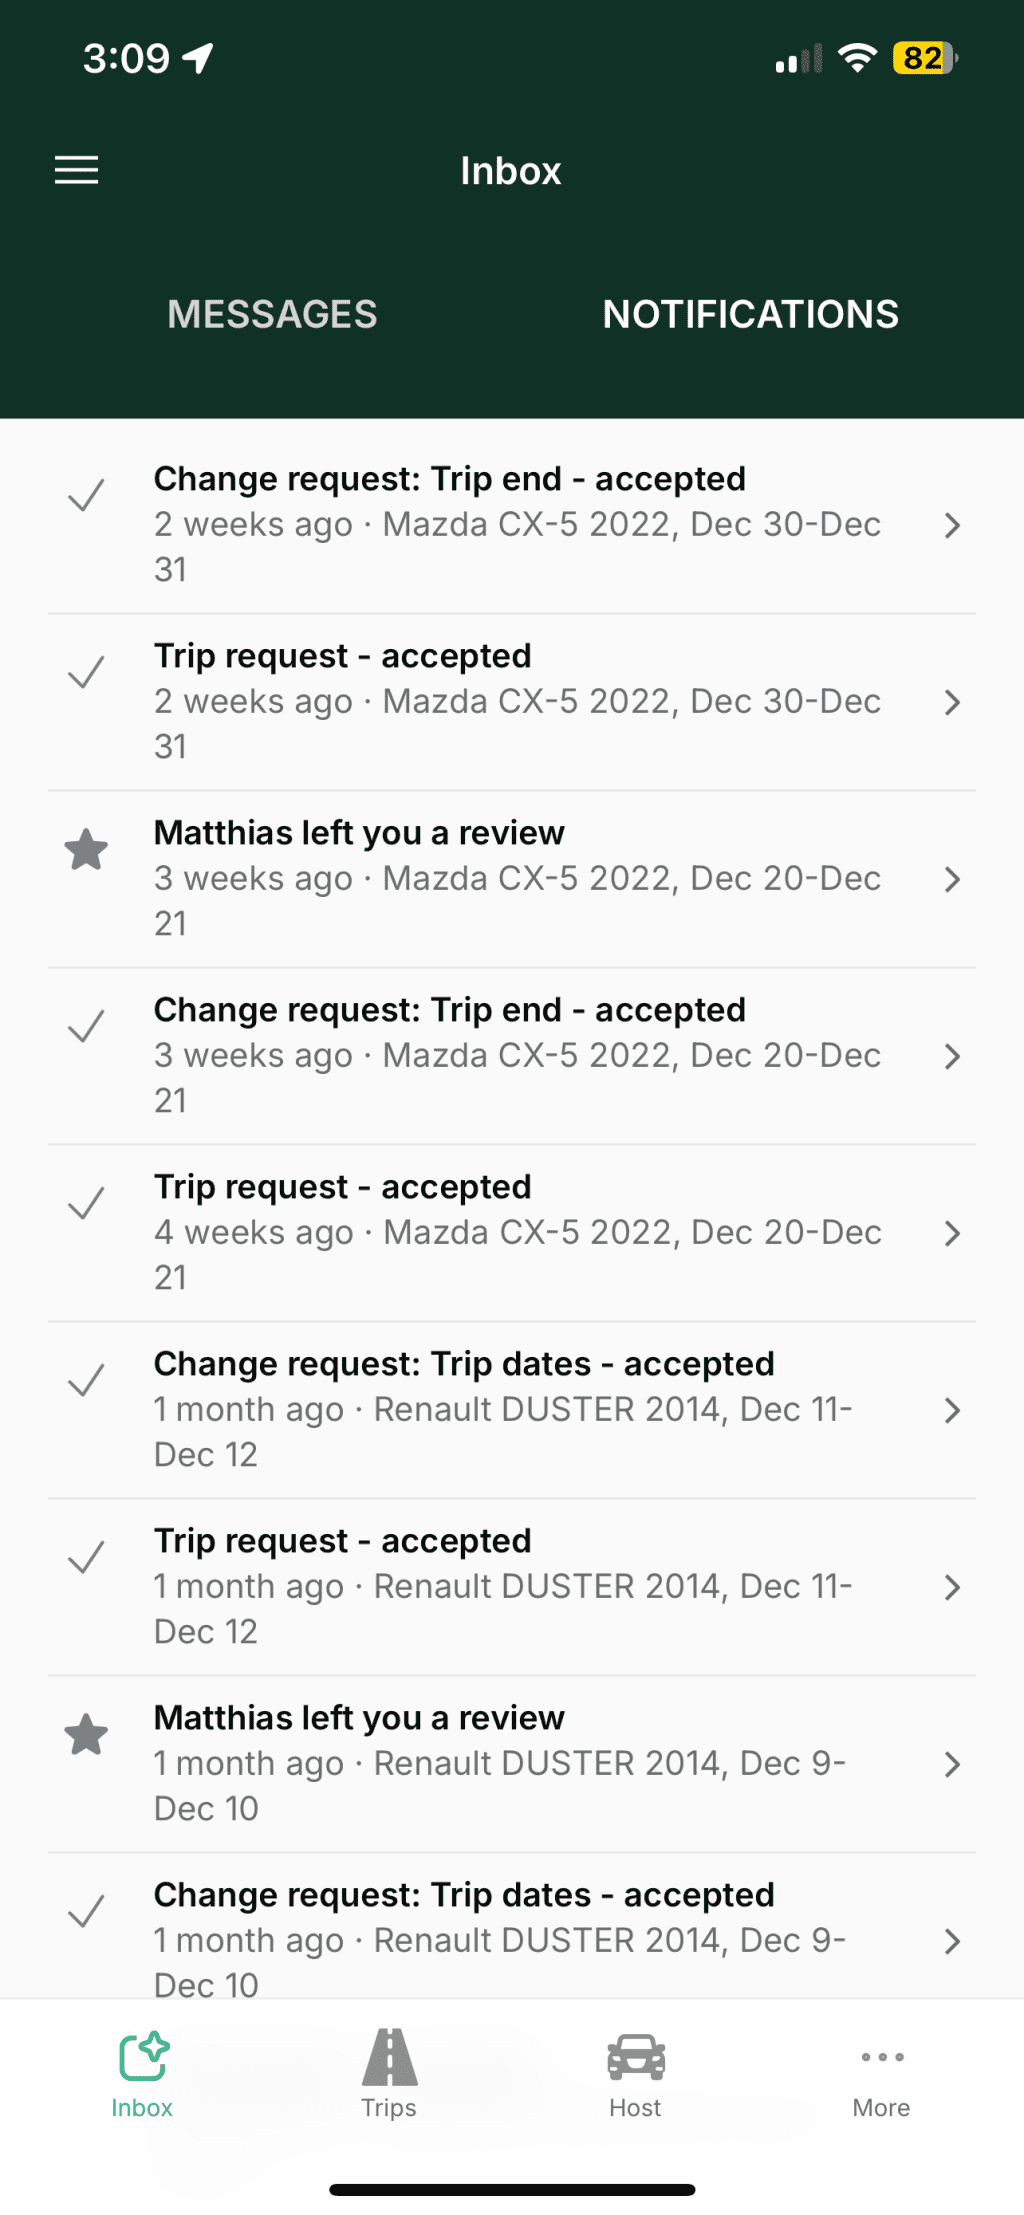1024x2215 pixels.
Task: Tap star icon on Matthias's Mazda review
Action: (x=86, y=850)
